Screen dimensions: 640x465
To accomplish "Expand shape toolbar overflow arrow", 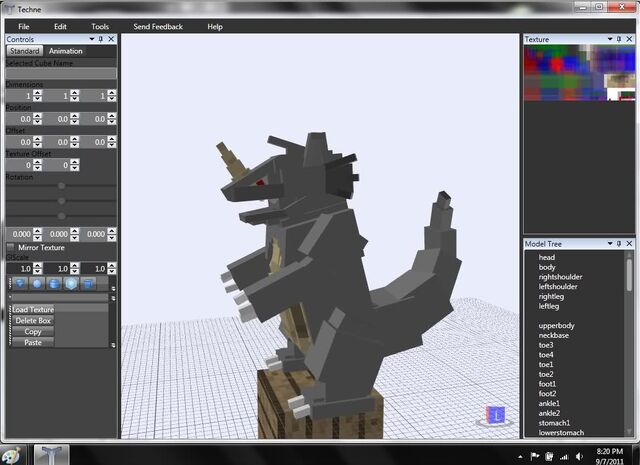I will (x=113, y=288).
